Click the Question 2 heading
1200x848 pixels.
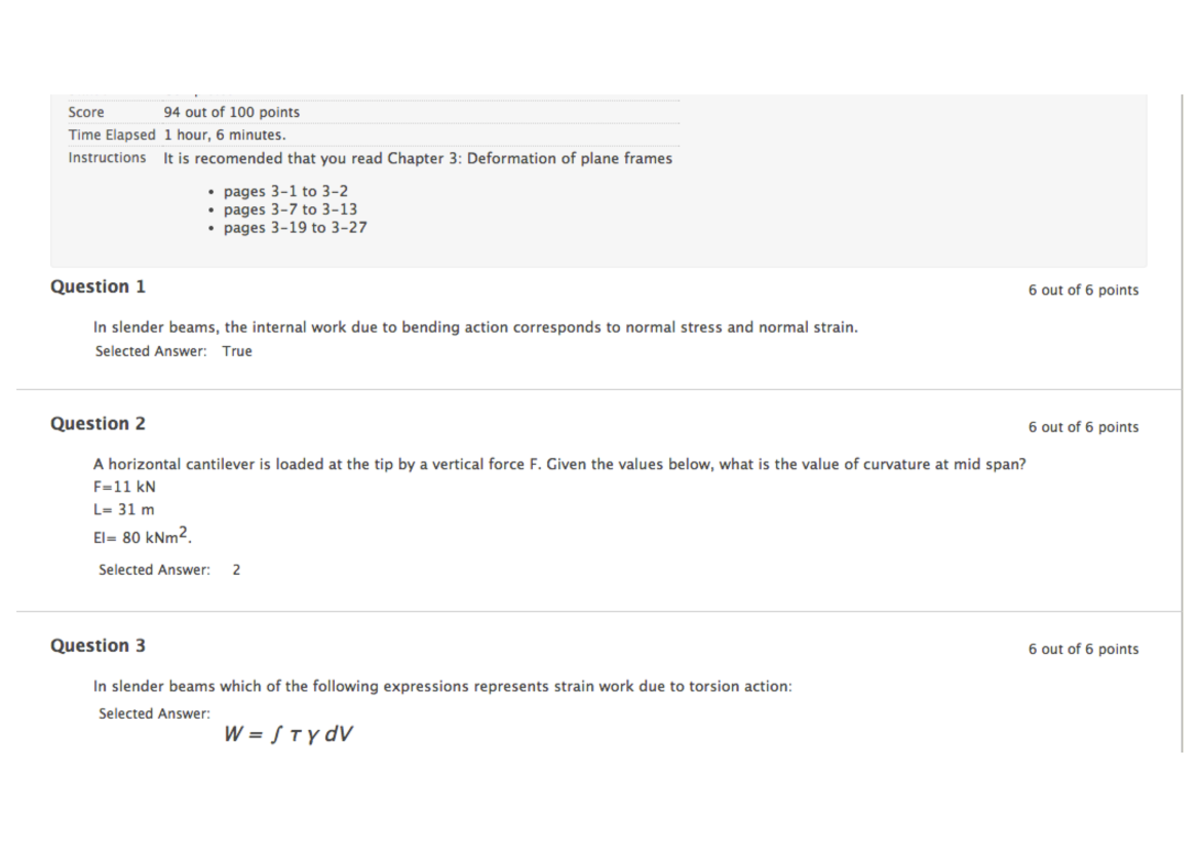pos(98,424)
